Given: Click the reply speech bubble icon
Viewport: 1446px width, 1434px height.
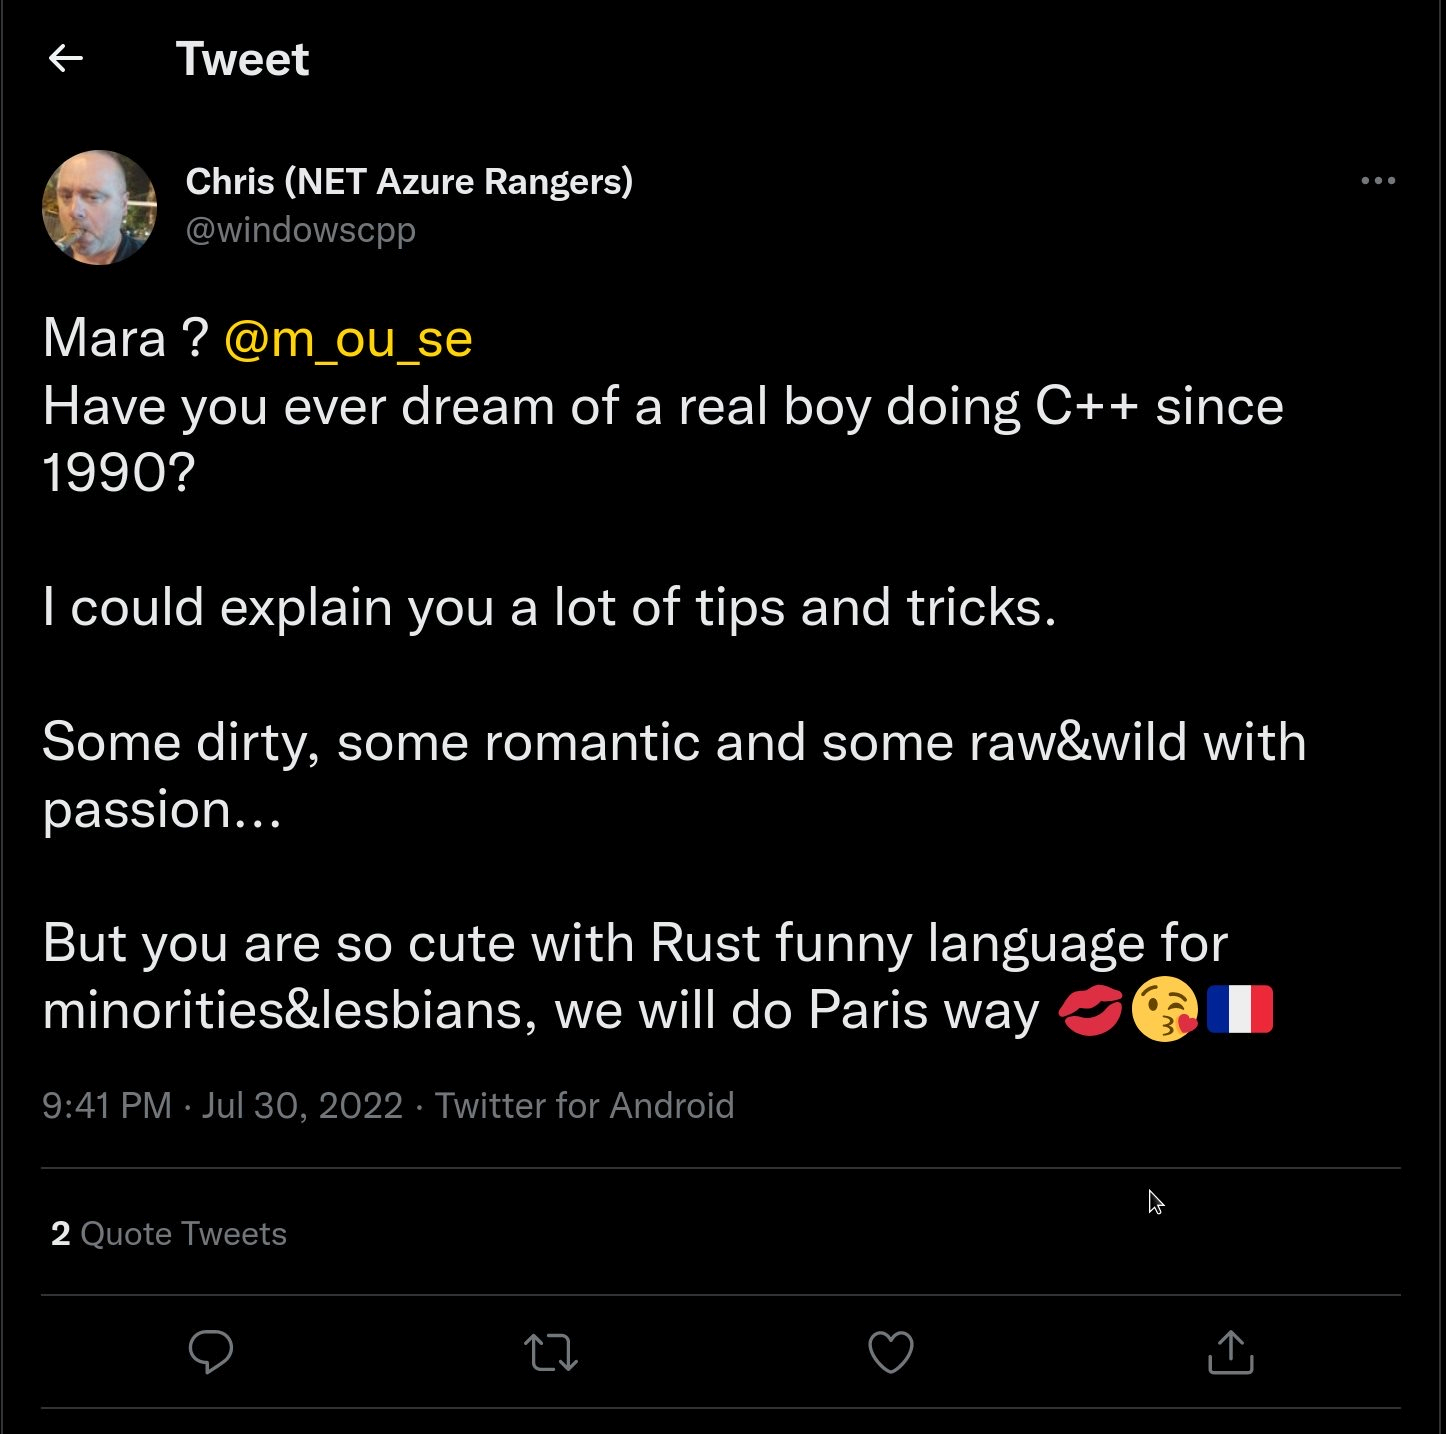Looking at the screenshot, I should coord(211,1352).
